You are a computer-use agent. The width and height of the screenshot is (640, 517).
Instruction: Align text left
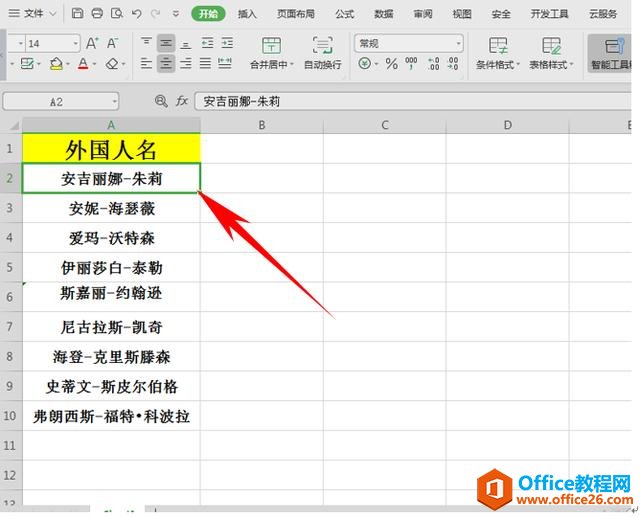[146, 63]
